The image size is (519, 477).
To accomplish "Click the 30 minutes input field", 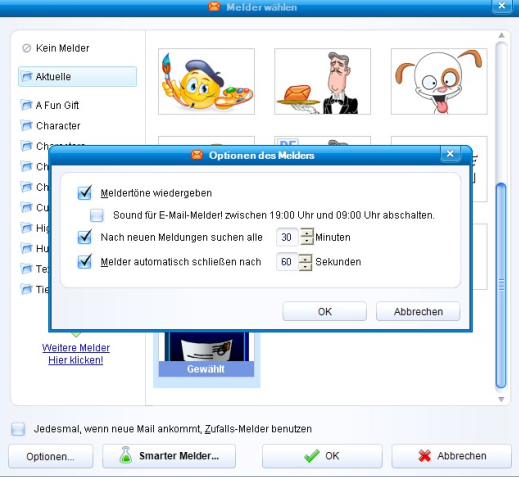I will pyautogui.click(x=288, y=237).
